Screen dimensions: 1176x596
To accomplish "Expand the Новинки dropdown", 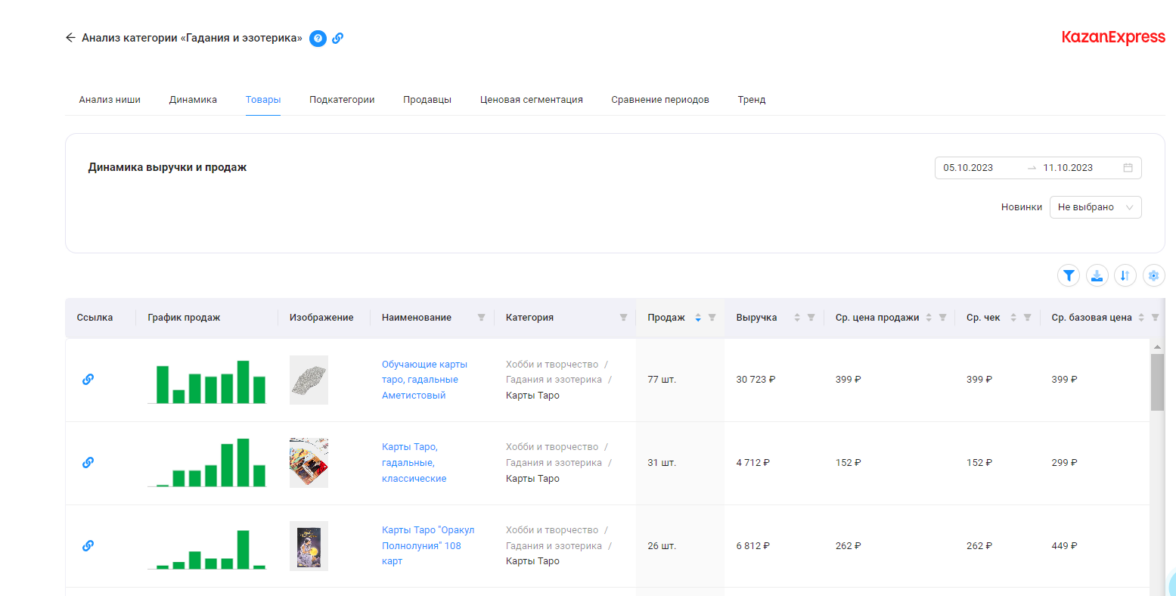I will click(x=1095, y=207).
